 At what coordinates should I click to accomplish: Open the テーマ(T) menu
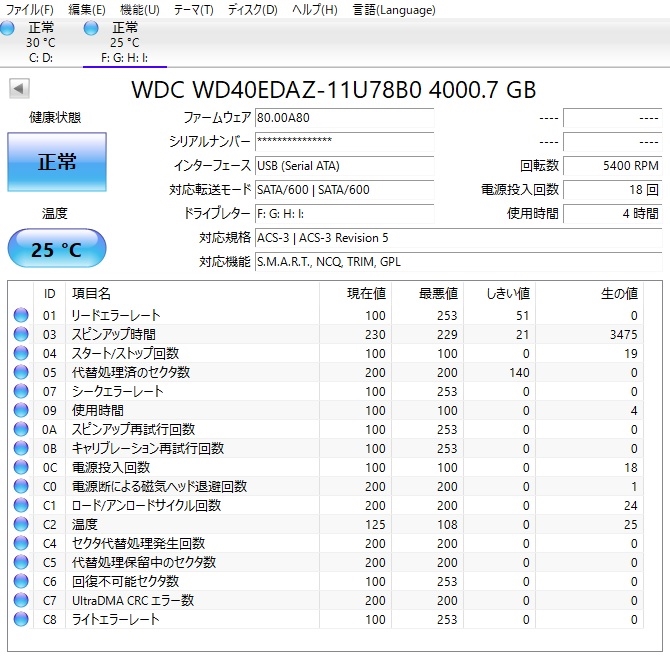pyautogui.click(x=194, y=9)
